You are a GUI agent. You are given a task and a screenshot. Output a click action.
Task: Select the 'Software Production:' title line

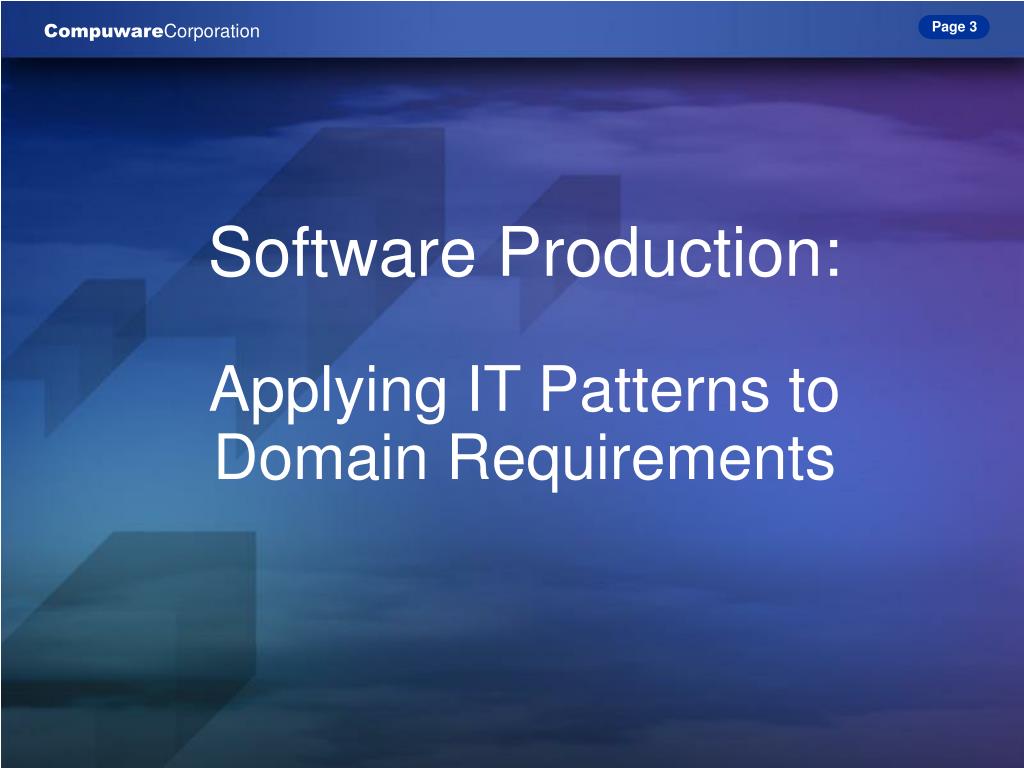tap(525, 252)
